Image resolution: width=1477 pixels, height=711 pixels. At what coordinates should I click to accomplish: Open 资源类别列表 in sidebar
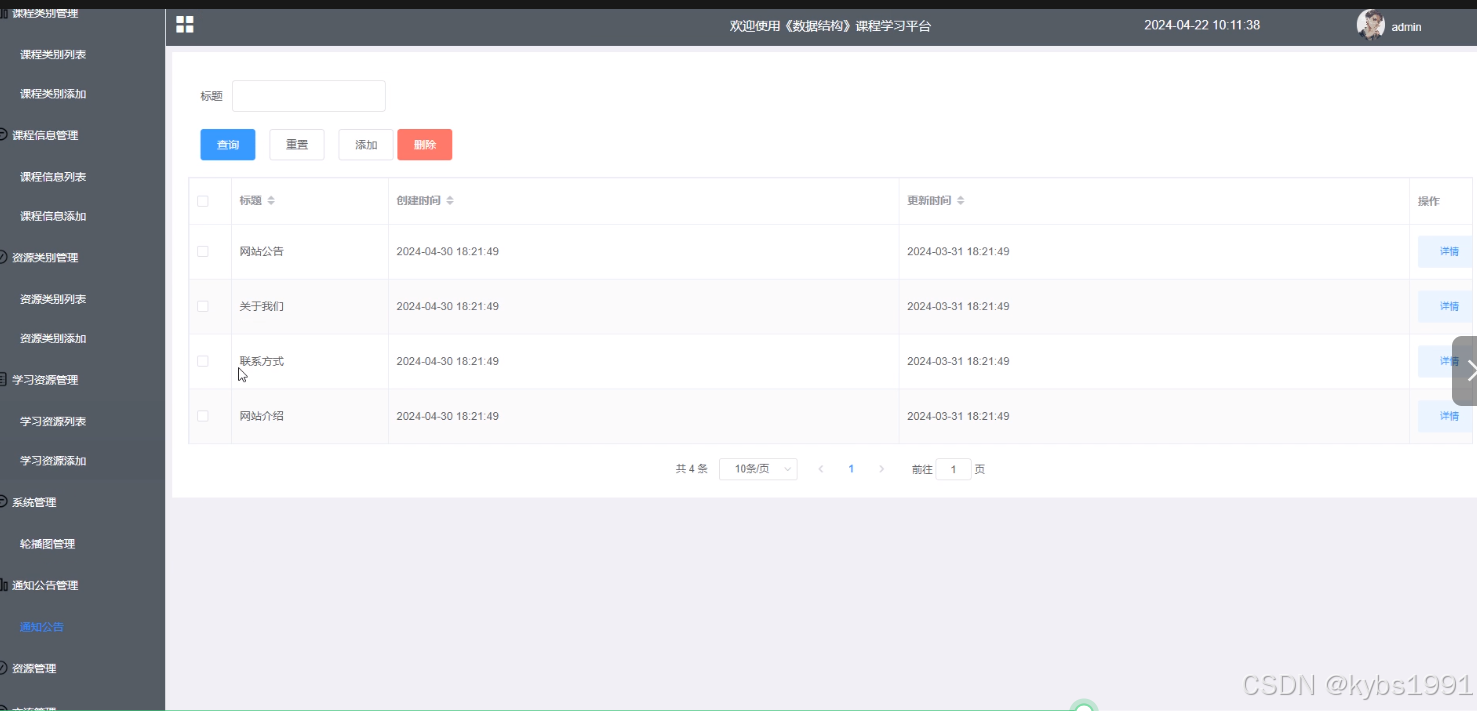pos(53,299)
